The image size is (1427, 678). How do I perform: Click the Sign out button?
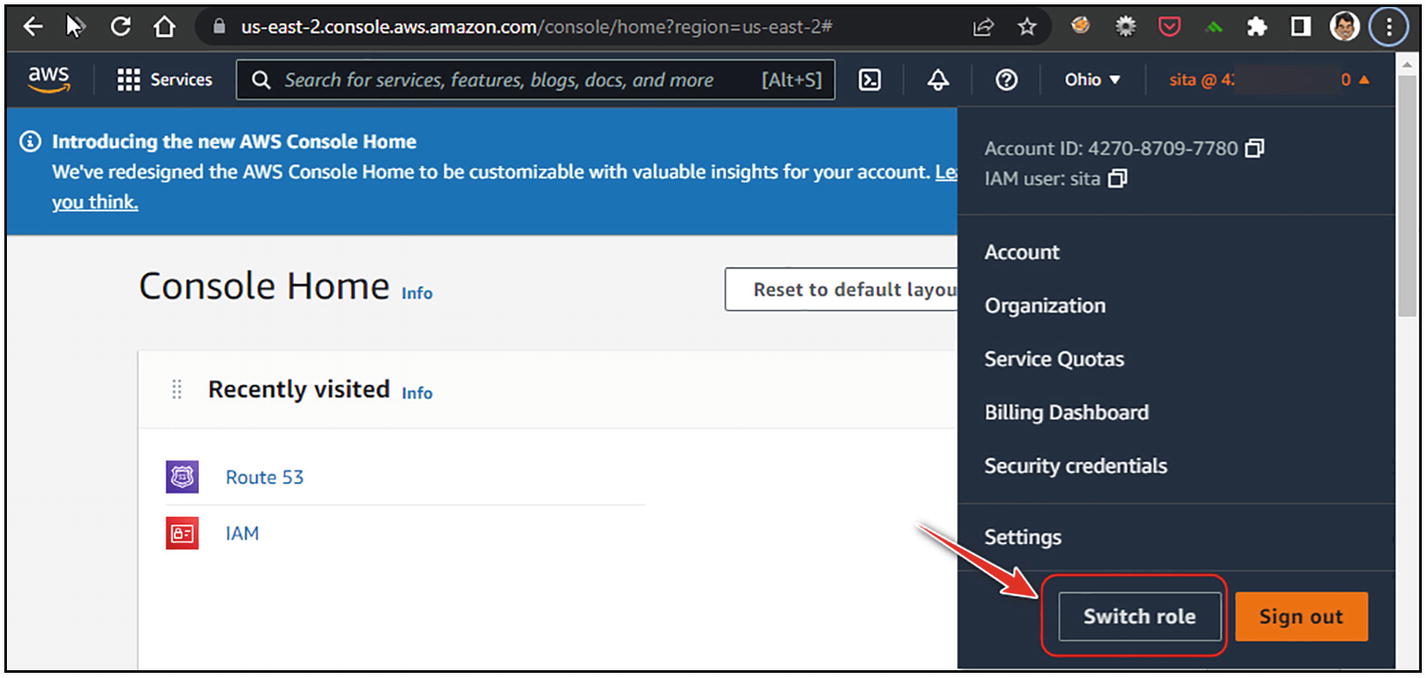(1301, 617)
